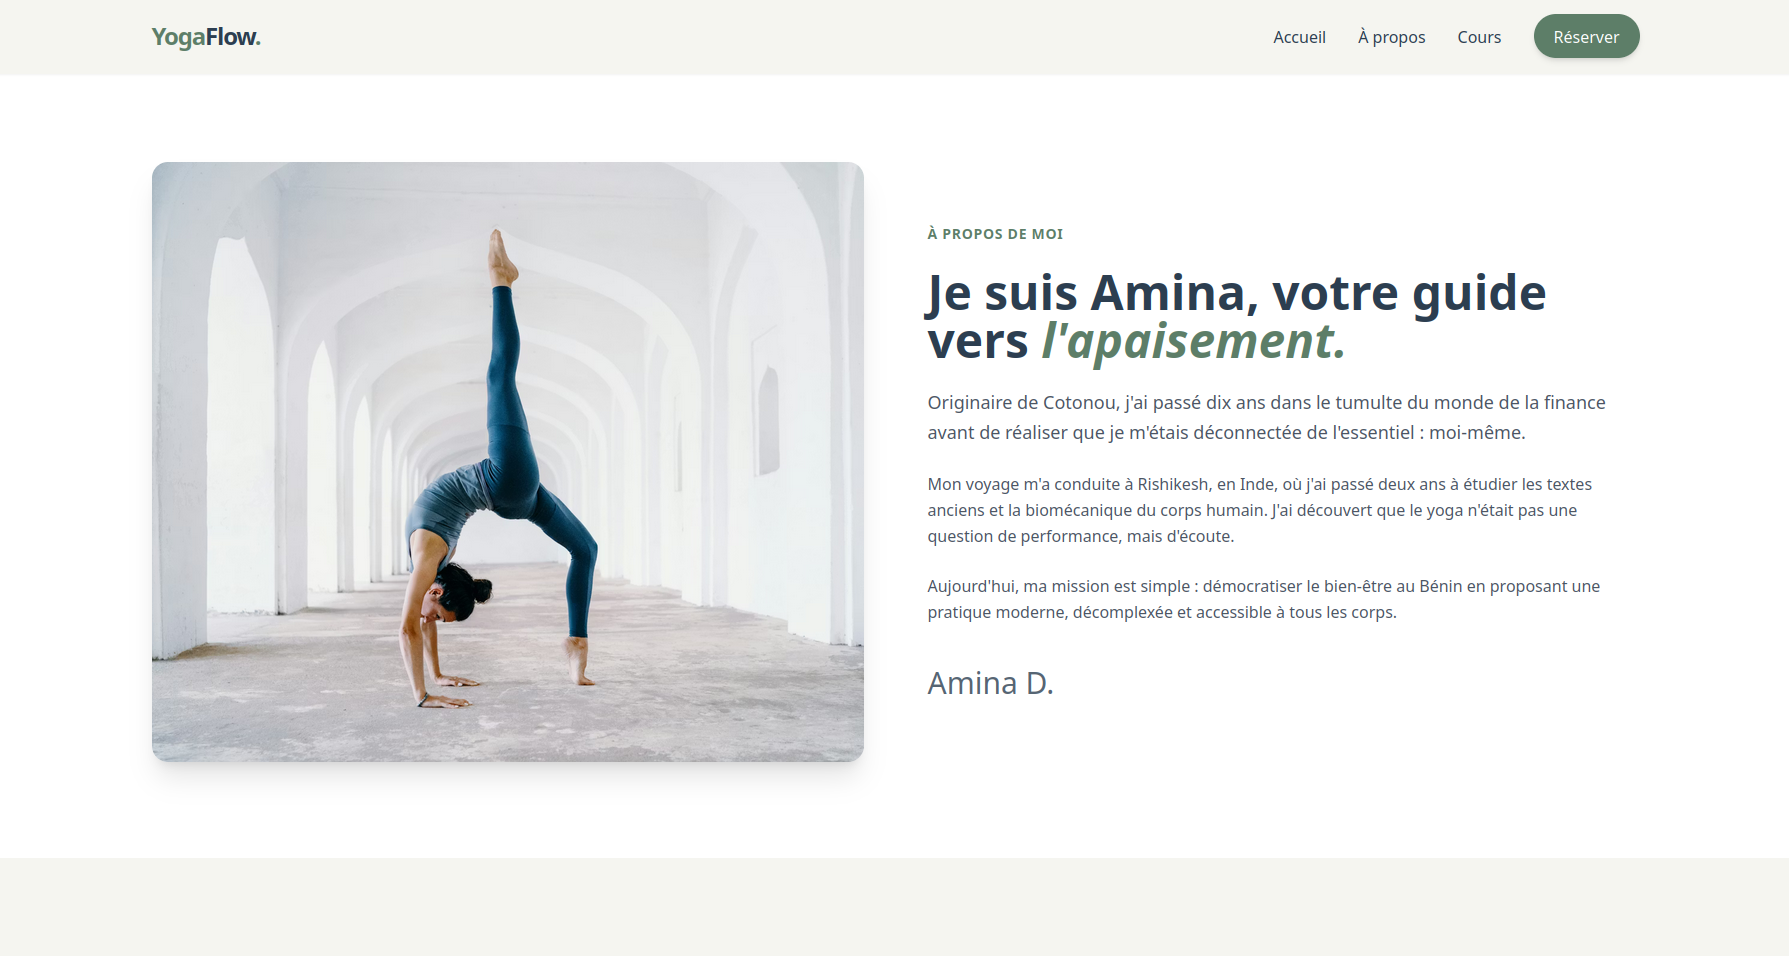Viewport: 1789px width, 956px height.
Task: Click the YogaFlow logo
Action: [206, 37]
